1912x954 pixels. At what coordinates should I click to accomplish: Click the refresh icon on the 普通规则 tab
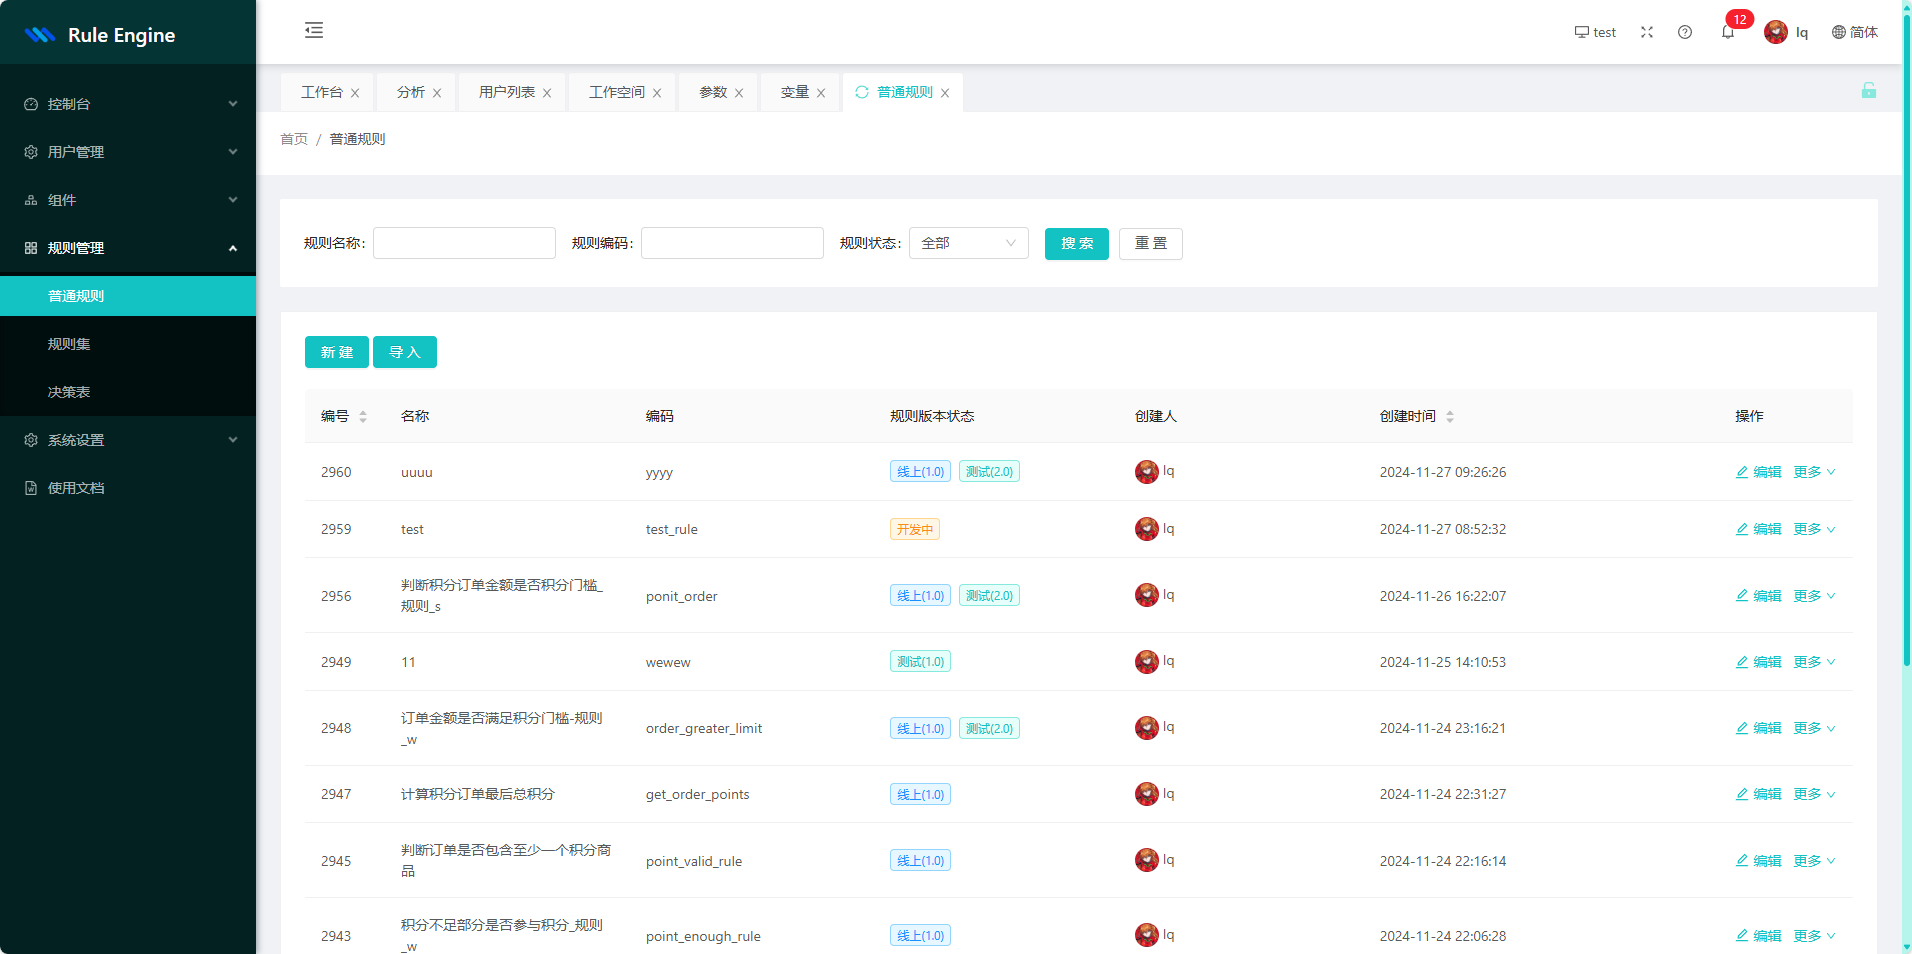pyautogui.click(x=862, y=92)
